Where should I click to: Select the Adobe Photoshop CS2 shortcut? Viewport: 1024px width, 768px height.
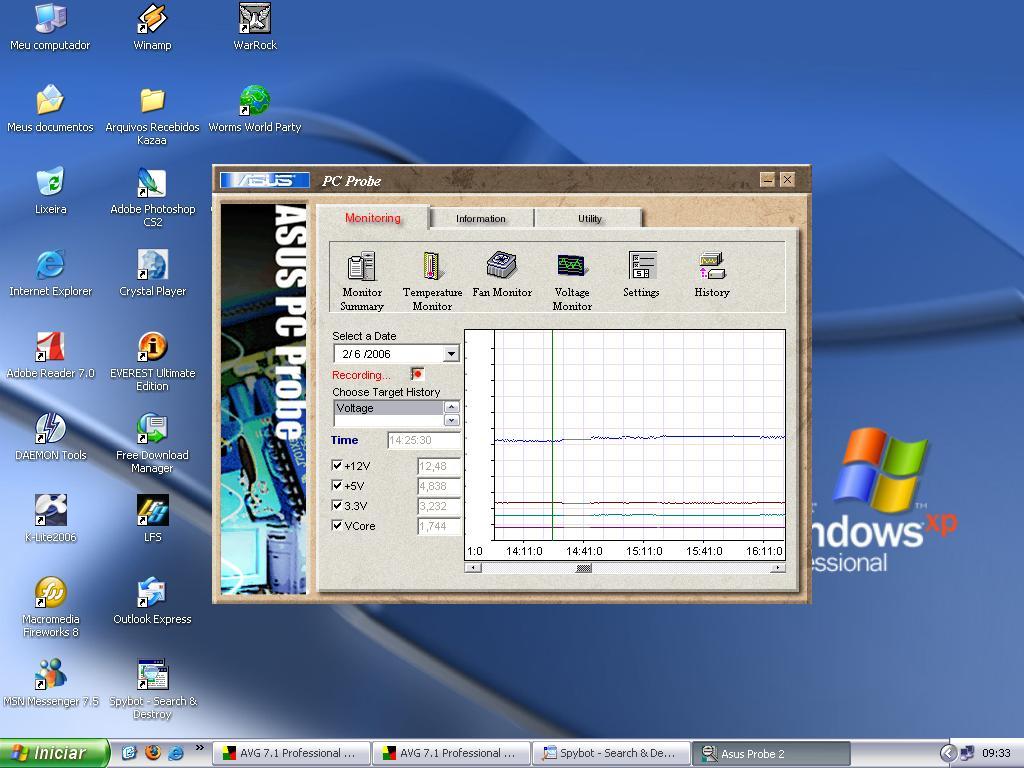(152, 197)
